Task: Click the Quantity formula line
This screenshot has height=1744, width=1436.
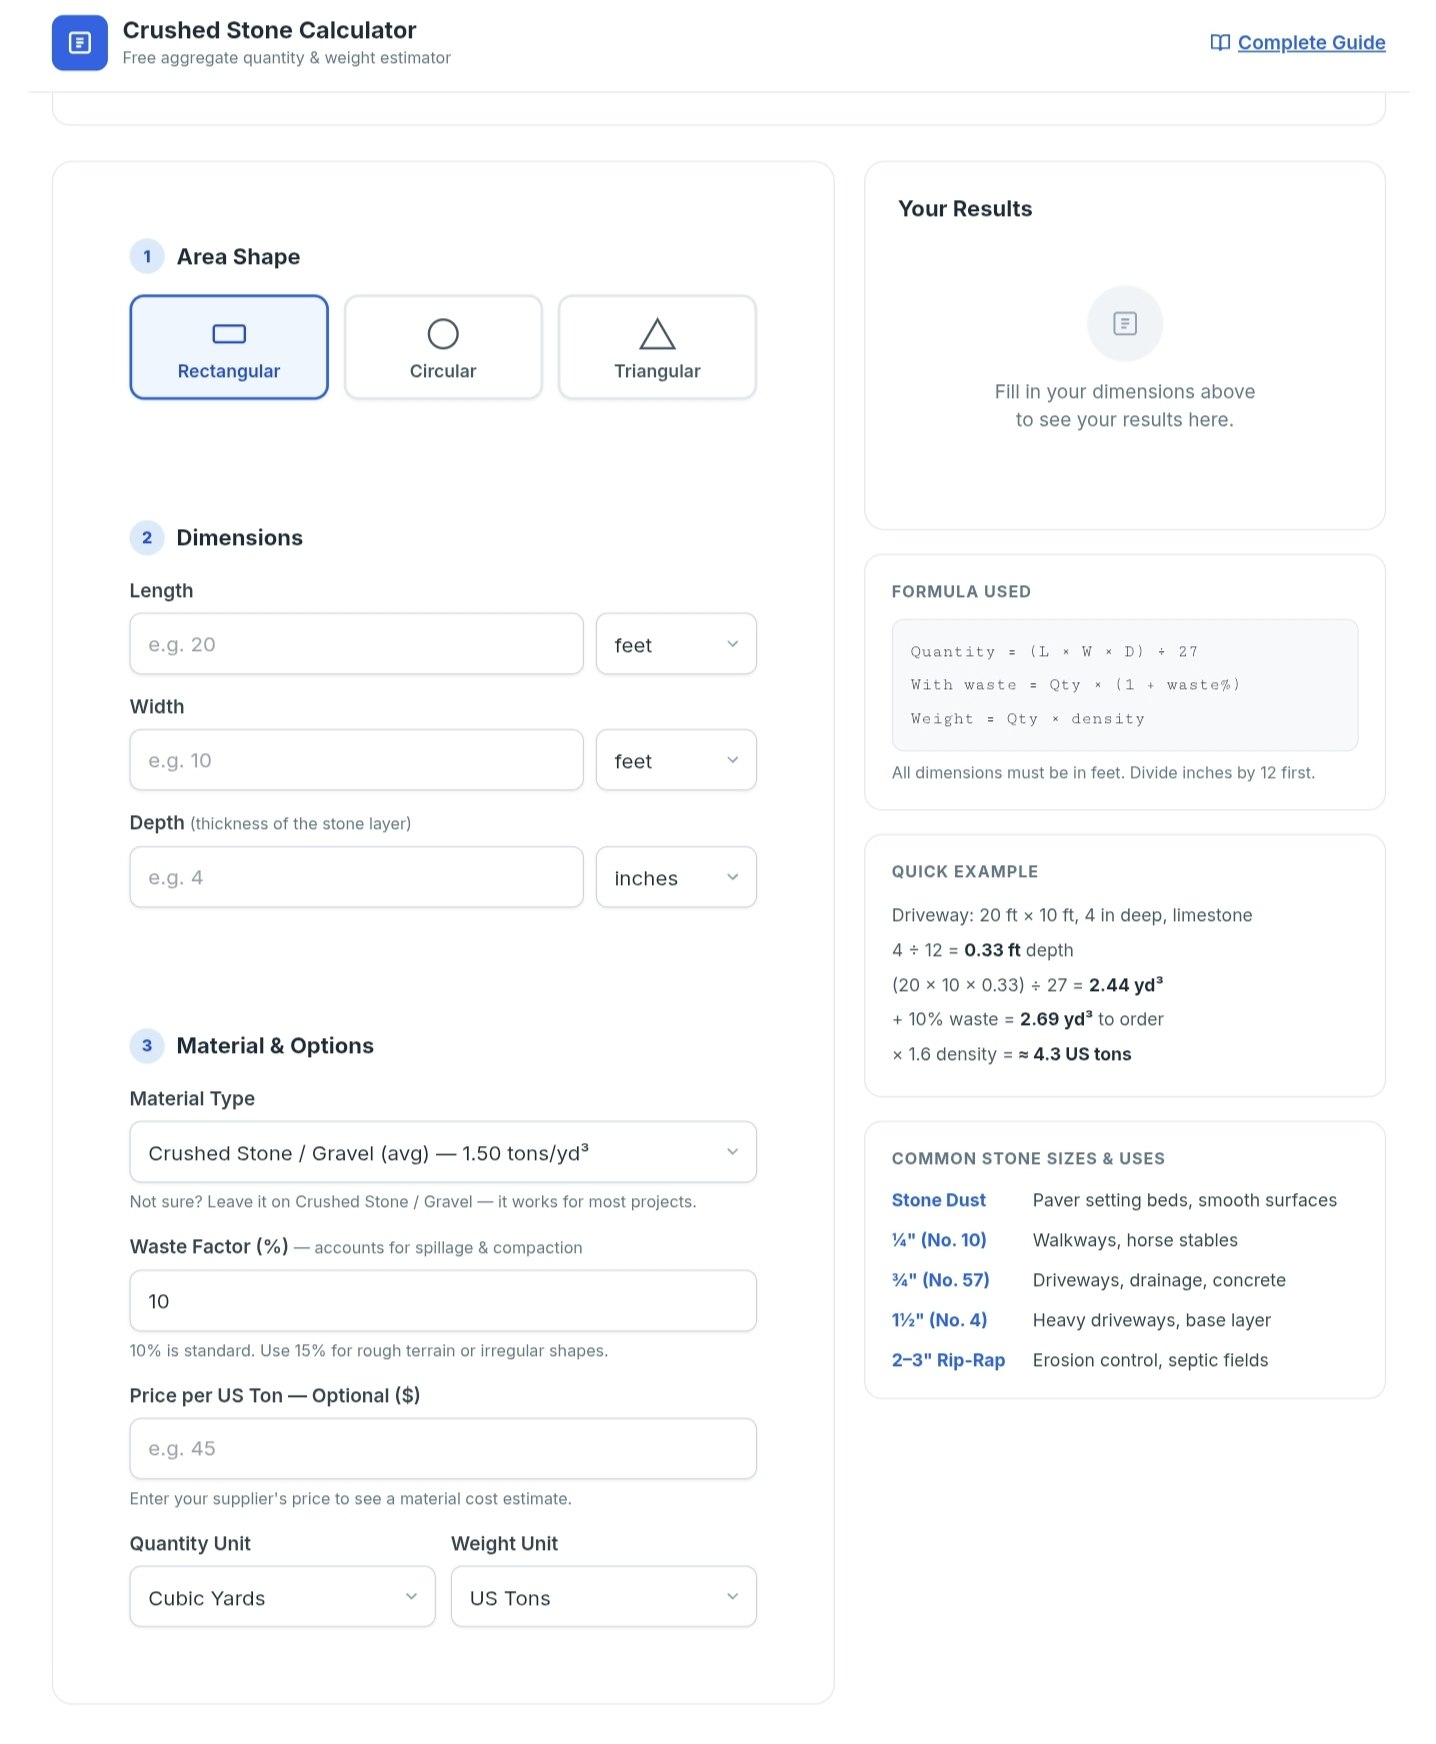Action: point(1054,651)
